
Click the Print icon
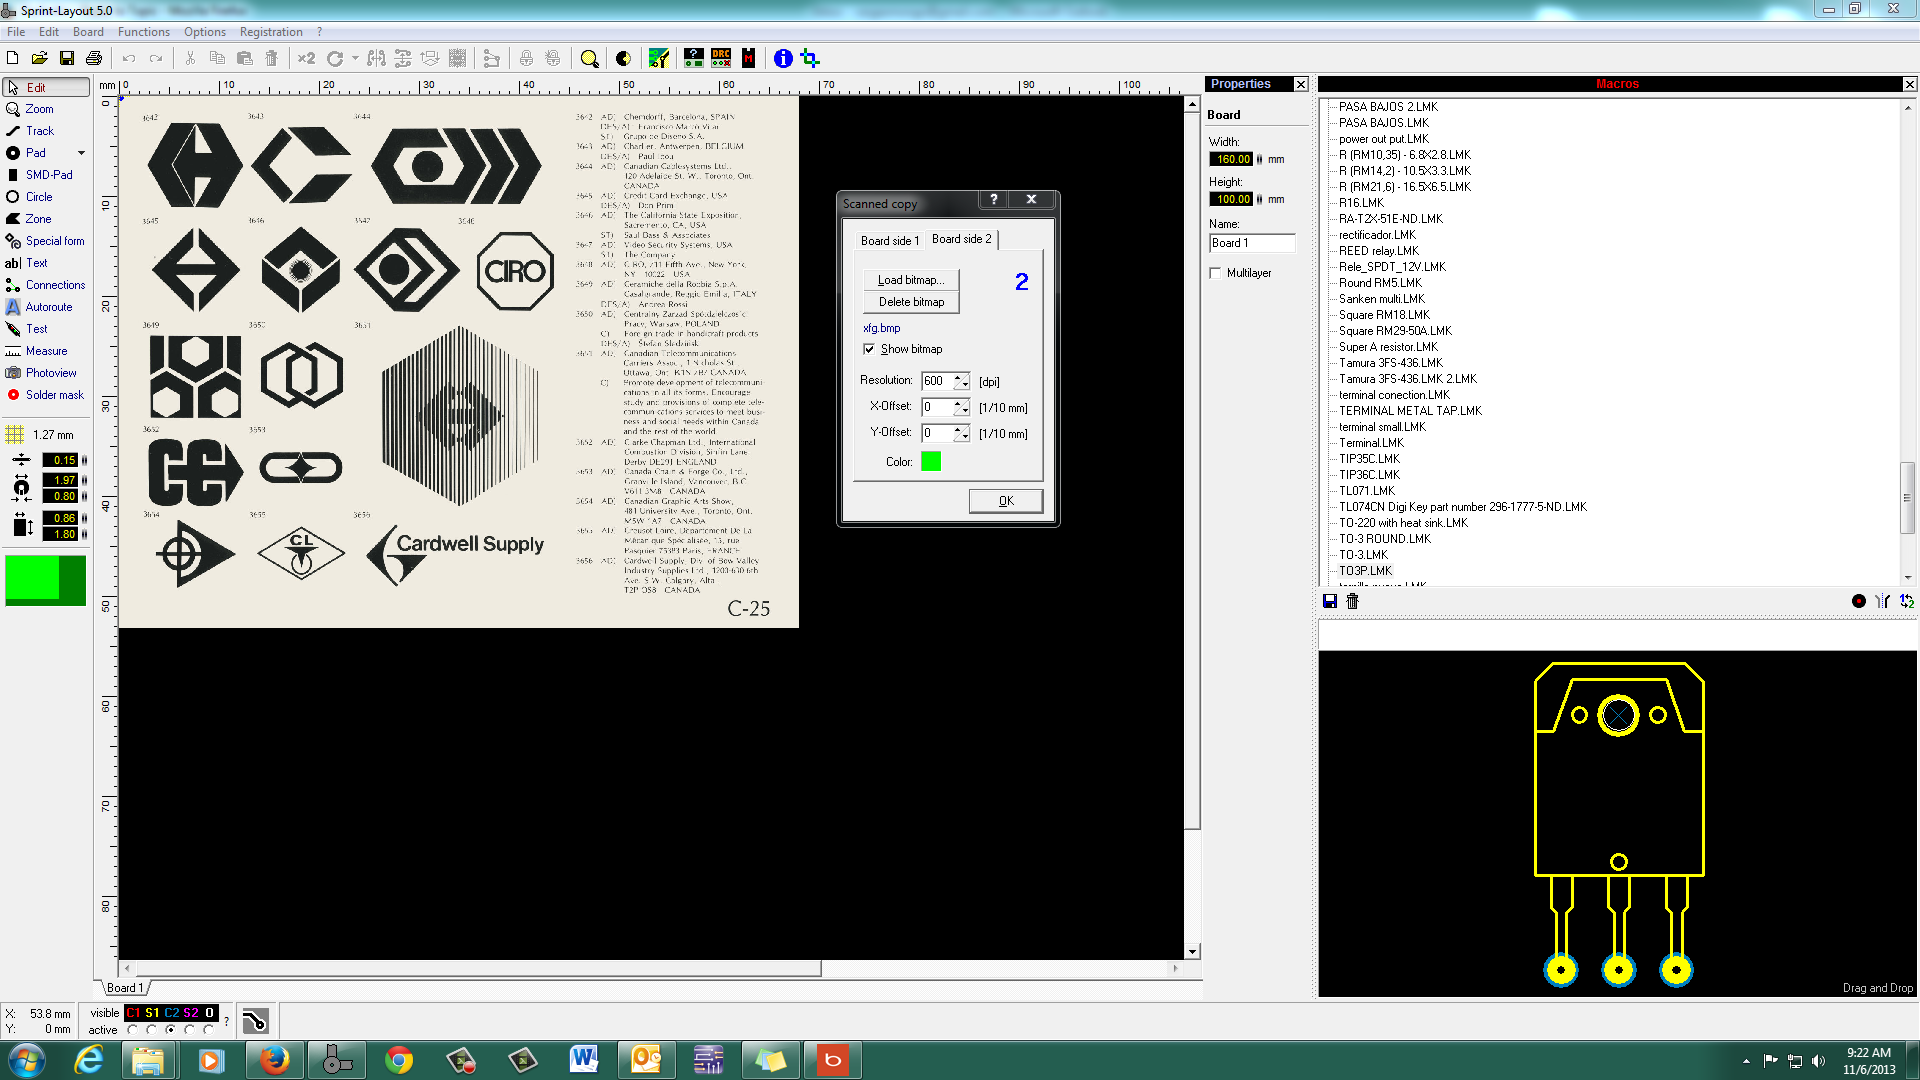(94, 59)
